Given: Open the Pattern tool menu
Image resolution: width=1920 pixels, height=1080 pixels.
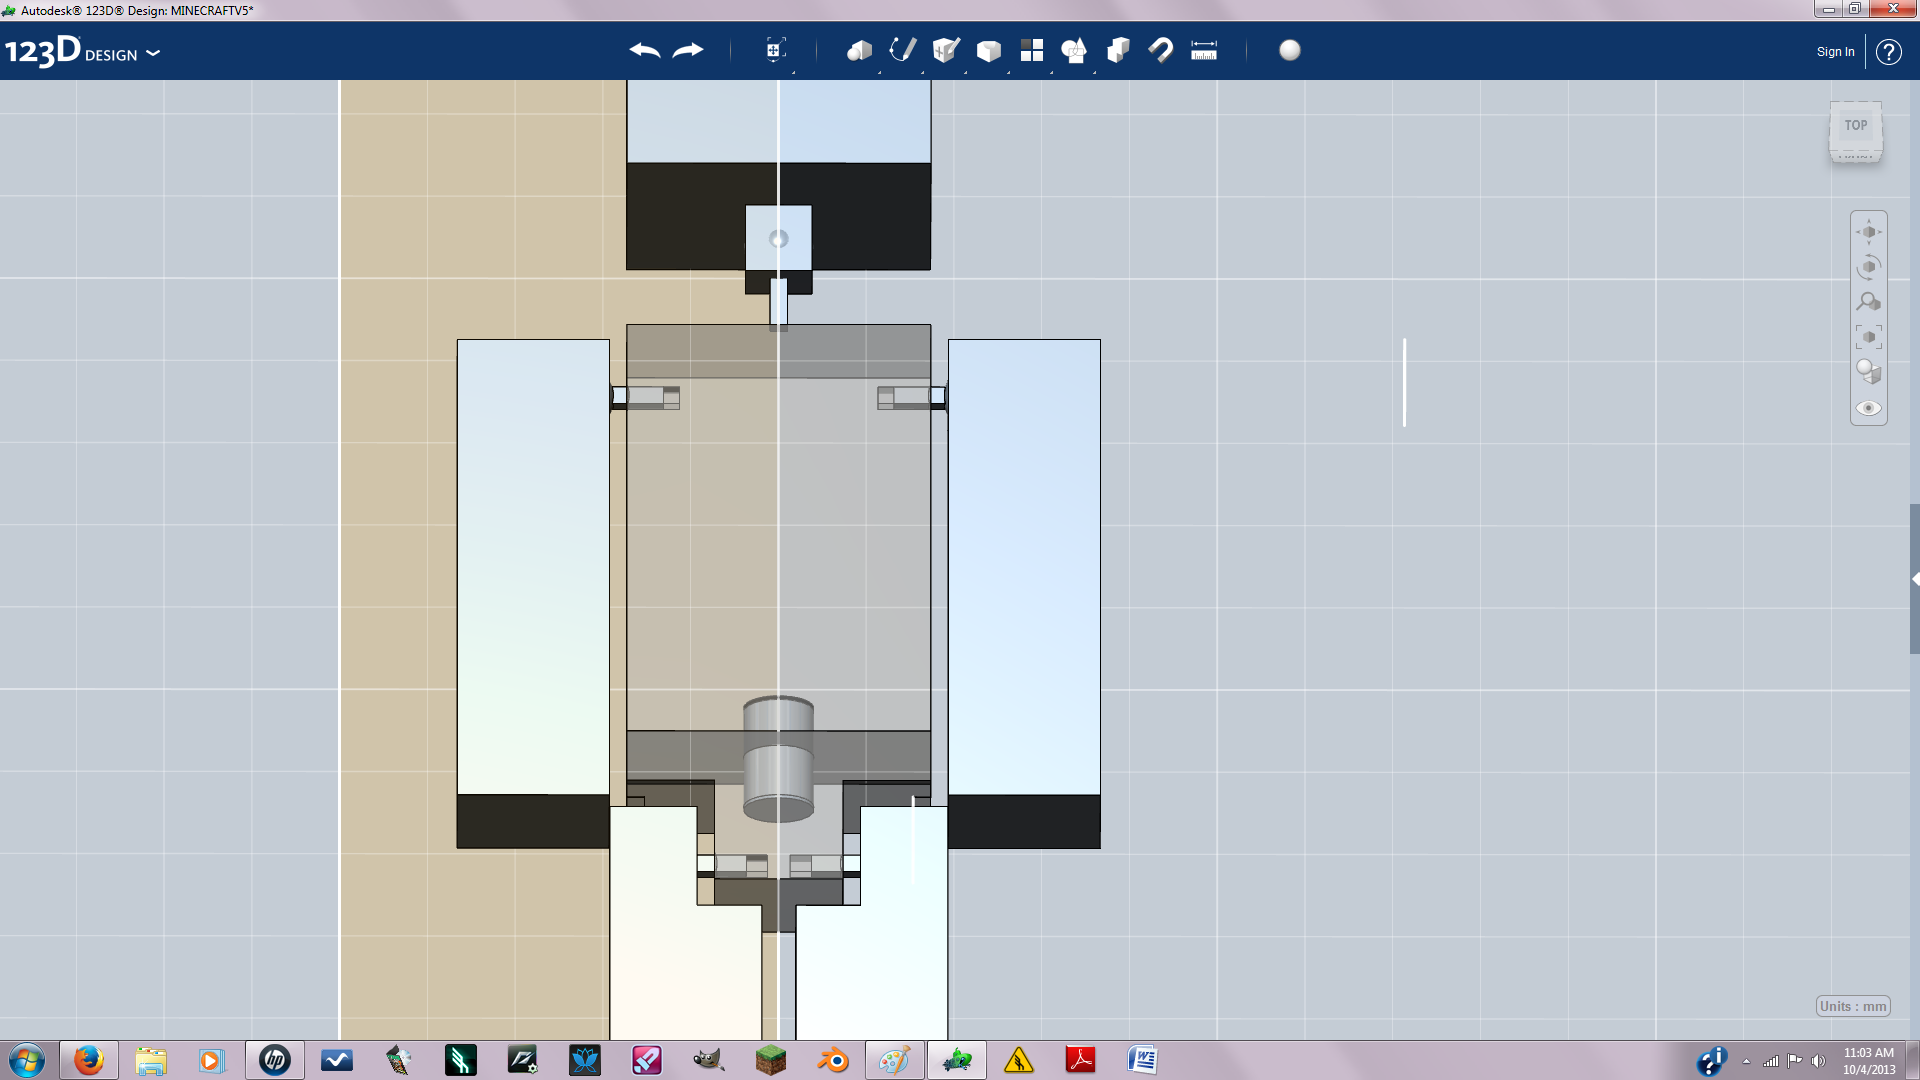Looking at the screenshot, I should coord(1032,50).
